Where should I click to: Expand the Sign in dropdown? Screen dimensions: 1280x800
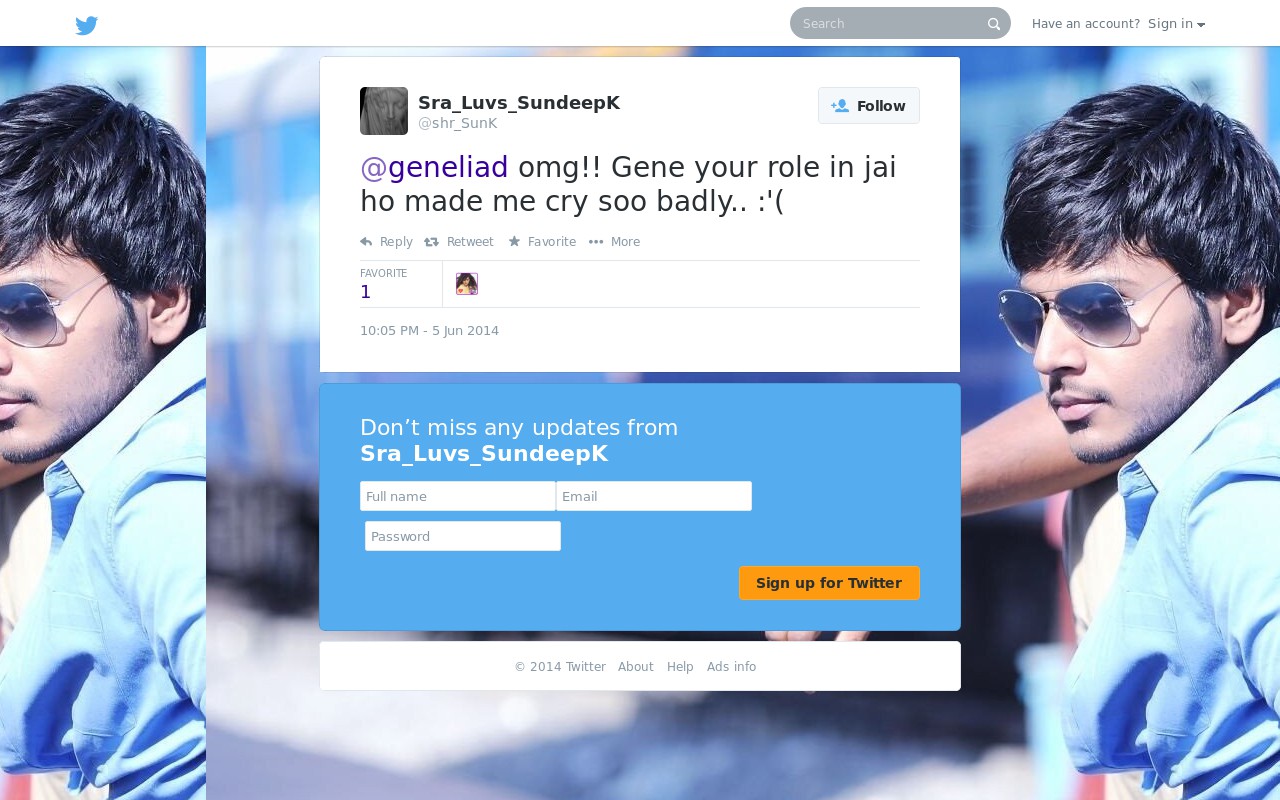click(1176, 24)
